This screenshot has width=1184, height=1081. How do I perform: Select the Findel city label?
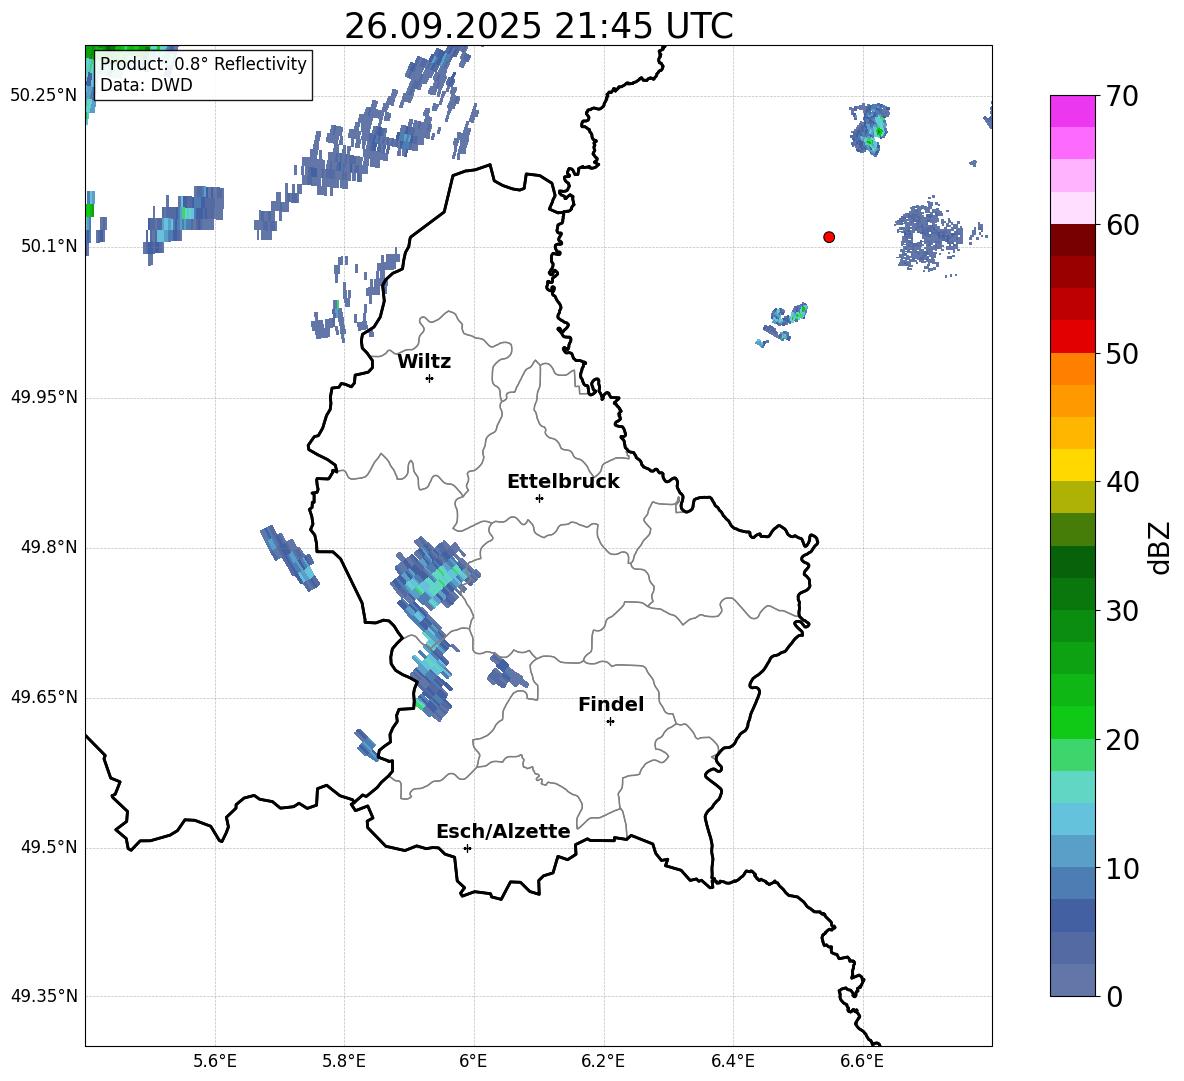pyautogui.click(x=611, y=704)
